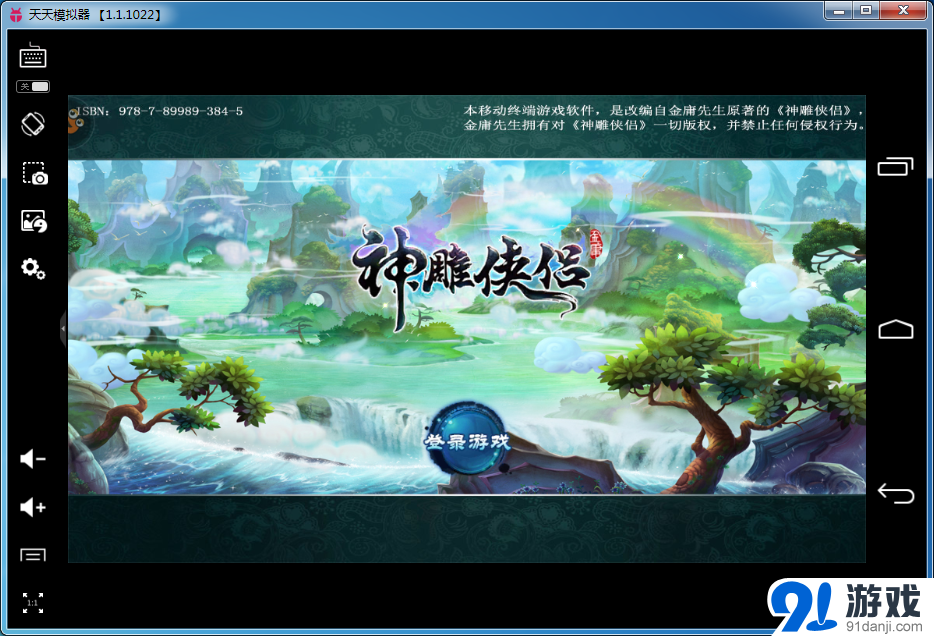The image size is (934, 636).
Task: Minimize the emulator window
Action: tap(838, 10)
